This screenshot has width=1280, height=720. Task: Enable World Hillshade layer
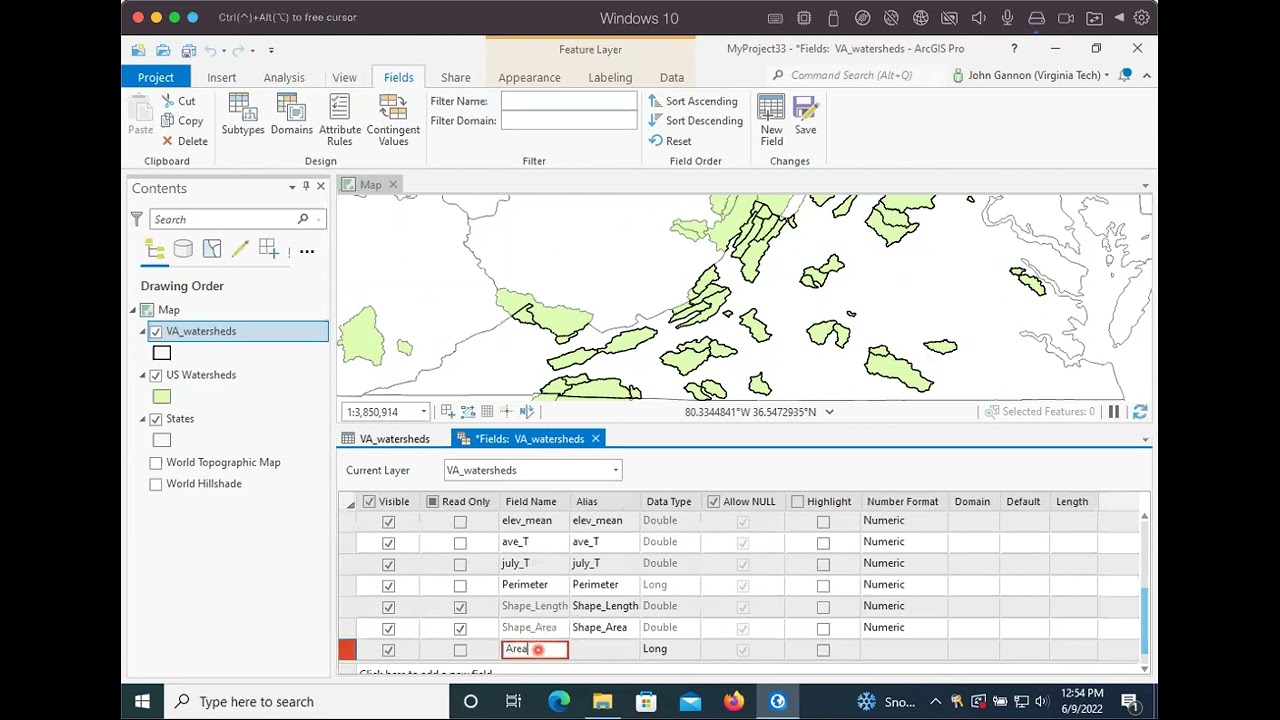pyautogui.click(x=156, y=484)
